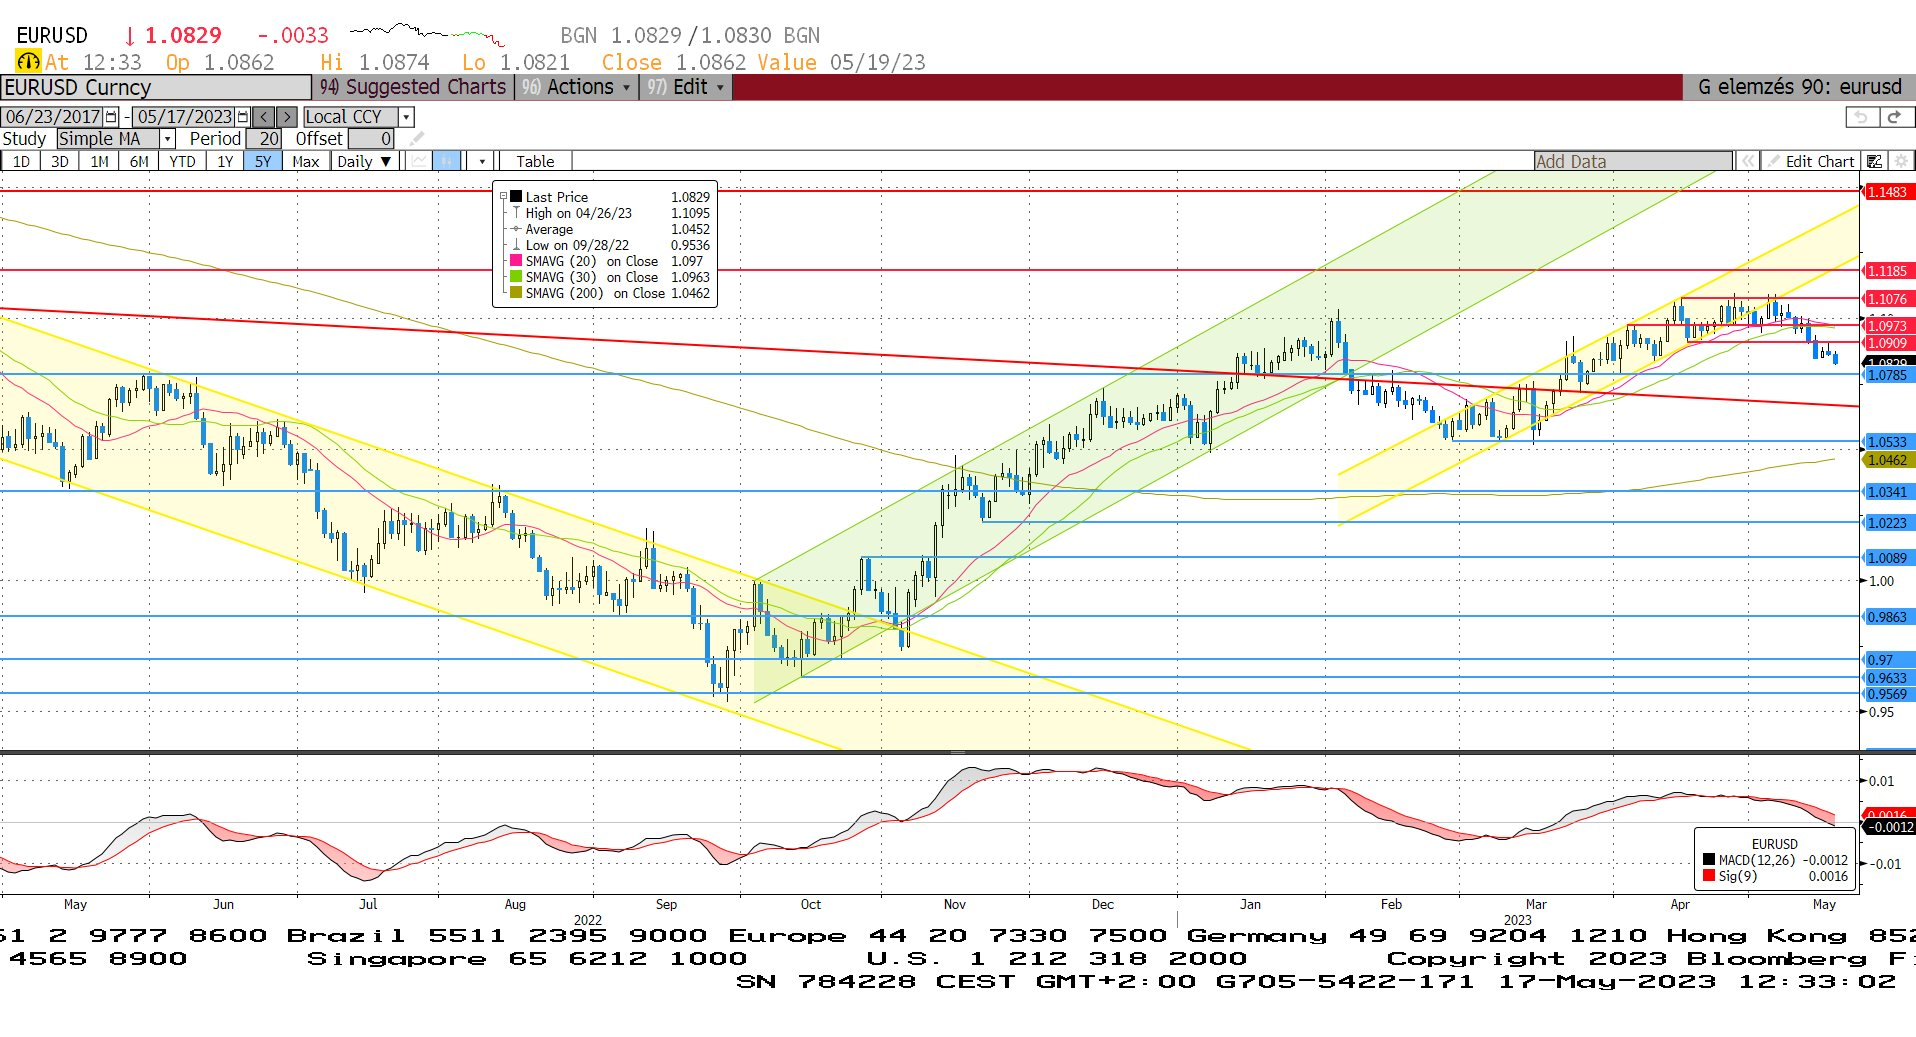Click the Low on 09/28/22 legend row
Screen dimensions: 1916x1037
click(610, 245)
